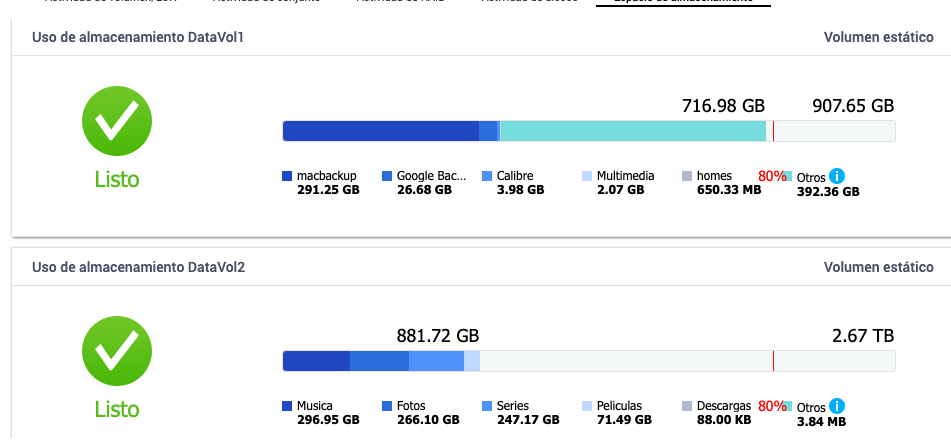Image resolution: width=951 pixels, height=445 pixels.
Task: Click the Series legend color square
Action: pos(487,406)
